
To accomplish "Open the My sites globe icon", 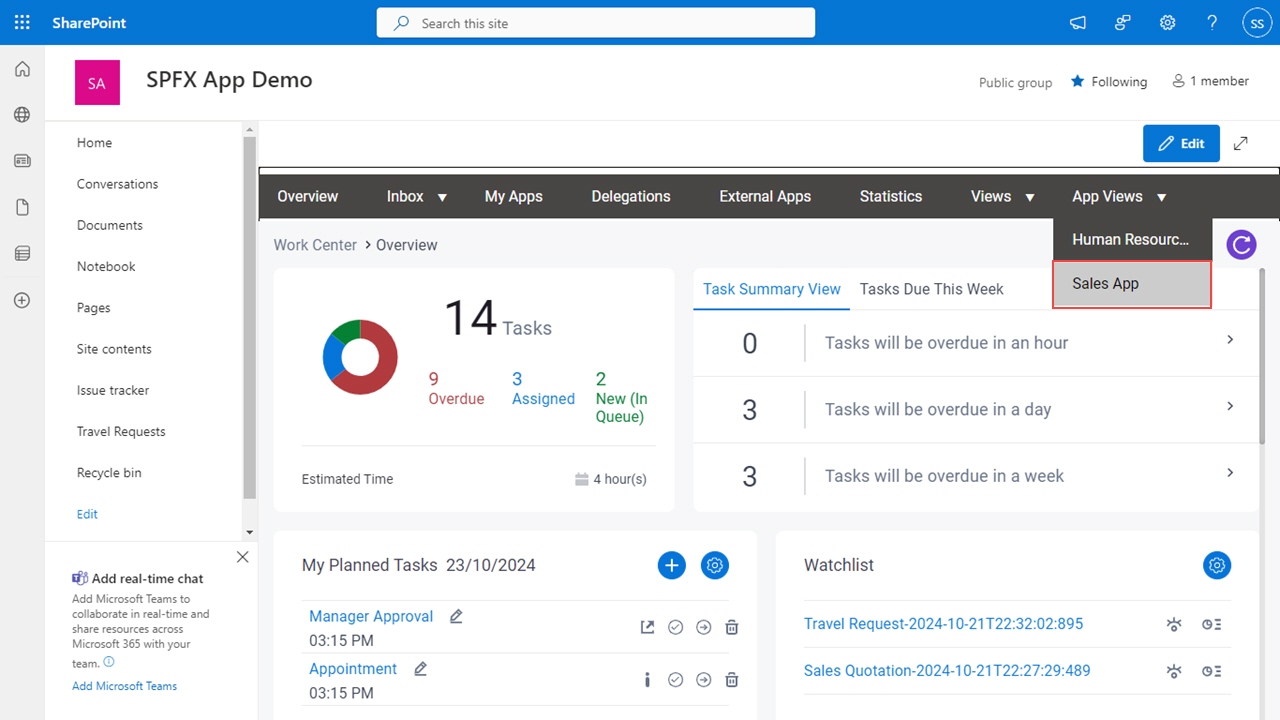I will coord(22,115).
